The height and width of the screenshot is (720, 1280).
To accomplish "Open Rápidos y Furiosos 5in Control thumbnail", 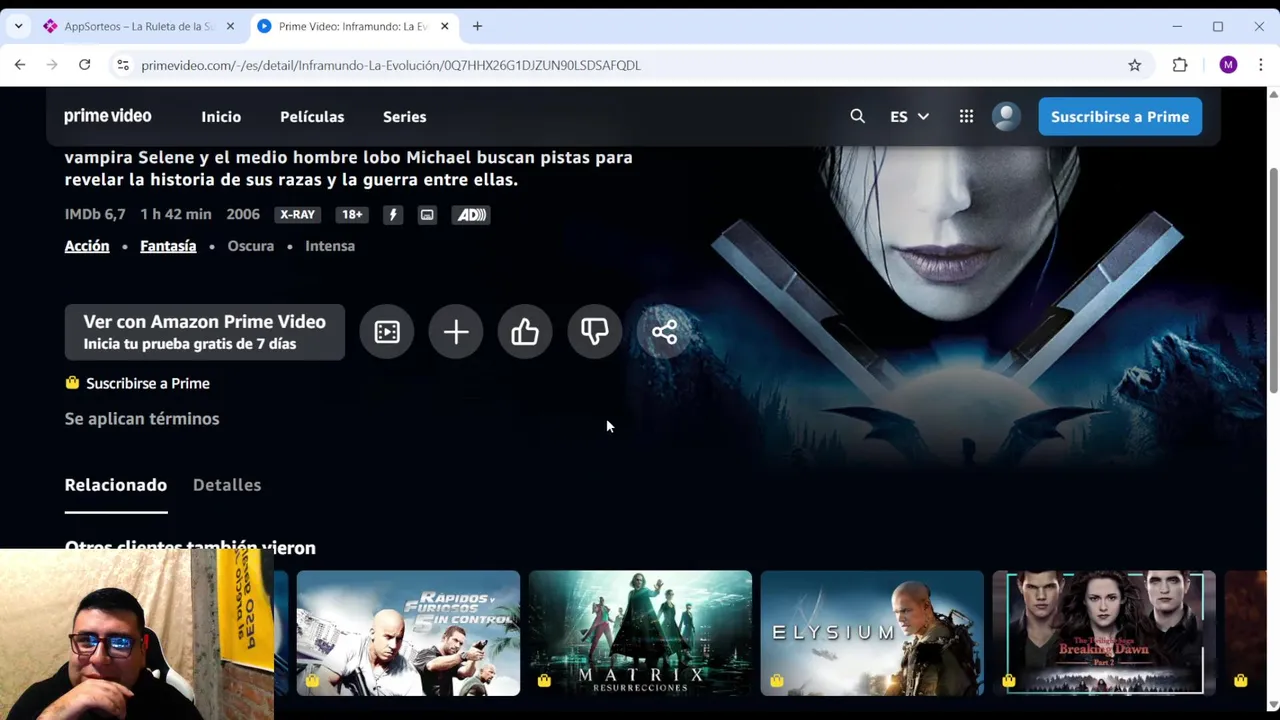I will click(408, 632).
